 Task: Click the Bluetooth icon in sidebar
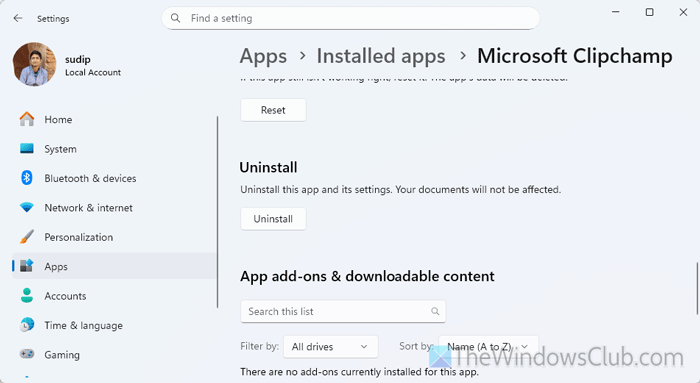click(x=27, y=178)
